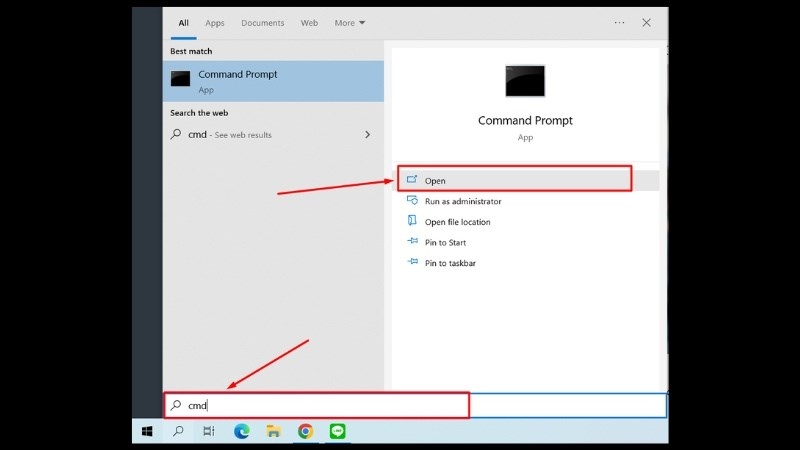
Task: Click Open to launch Command Prompt
Action: pyautogui.click(x=436, y=181)
